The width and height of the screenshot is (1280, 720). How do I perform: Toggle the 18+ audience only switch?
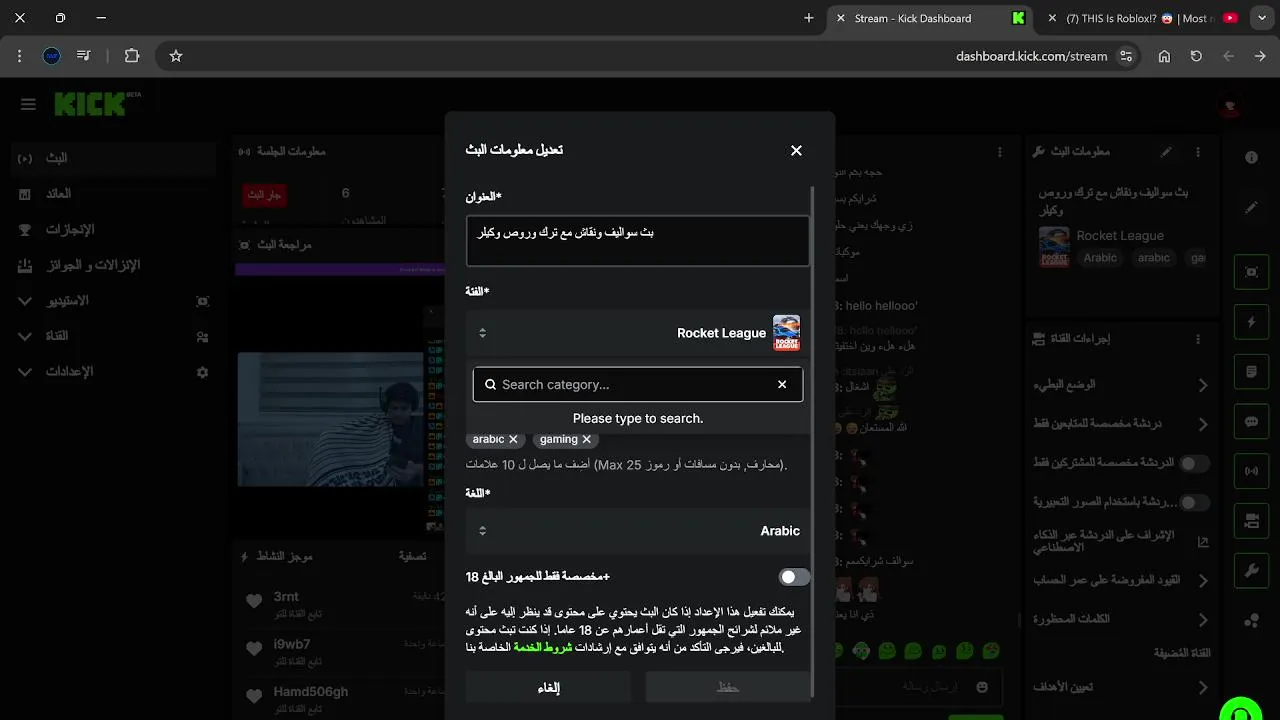pyautogui.click(x=795, y=577)
